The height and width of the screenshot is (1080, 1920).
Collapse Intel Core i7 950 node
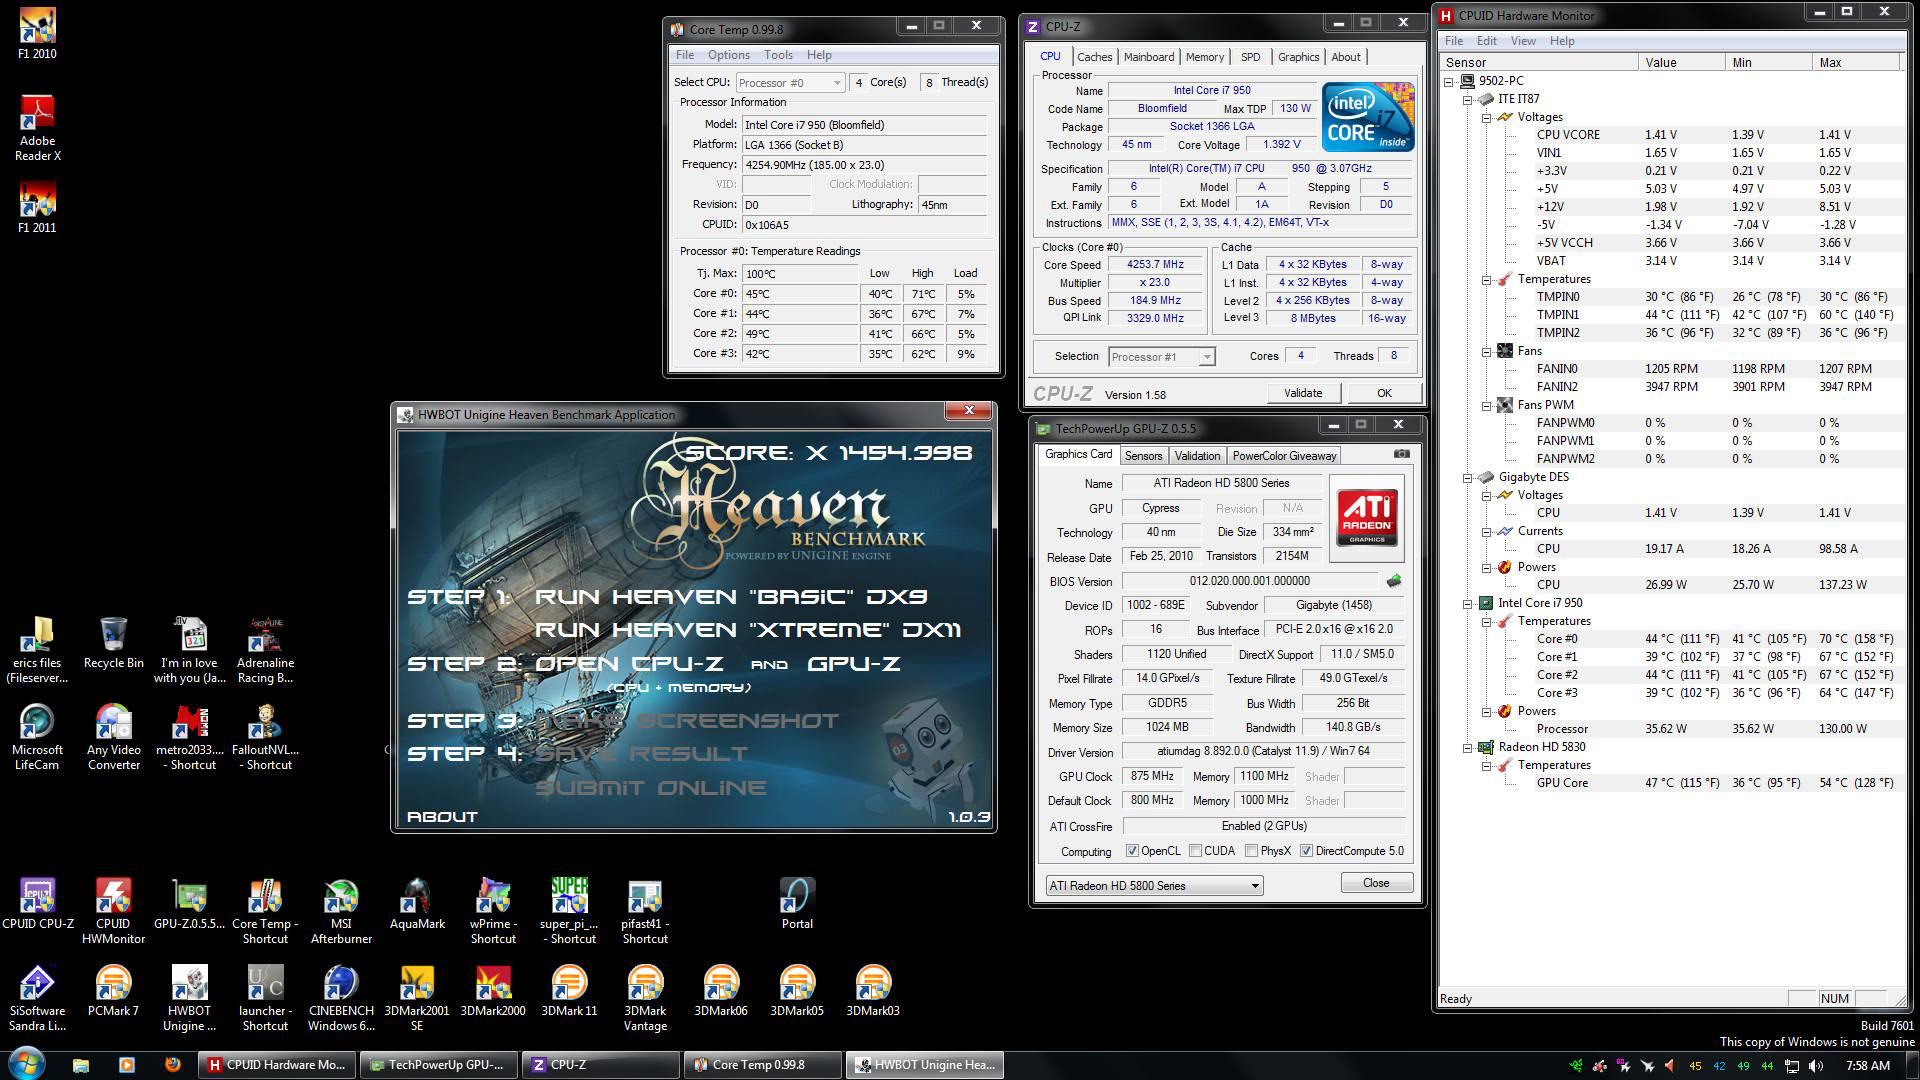(x=1468, y=603)
